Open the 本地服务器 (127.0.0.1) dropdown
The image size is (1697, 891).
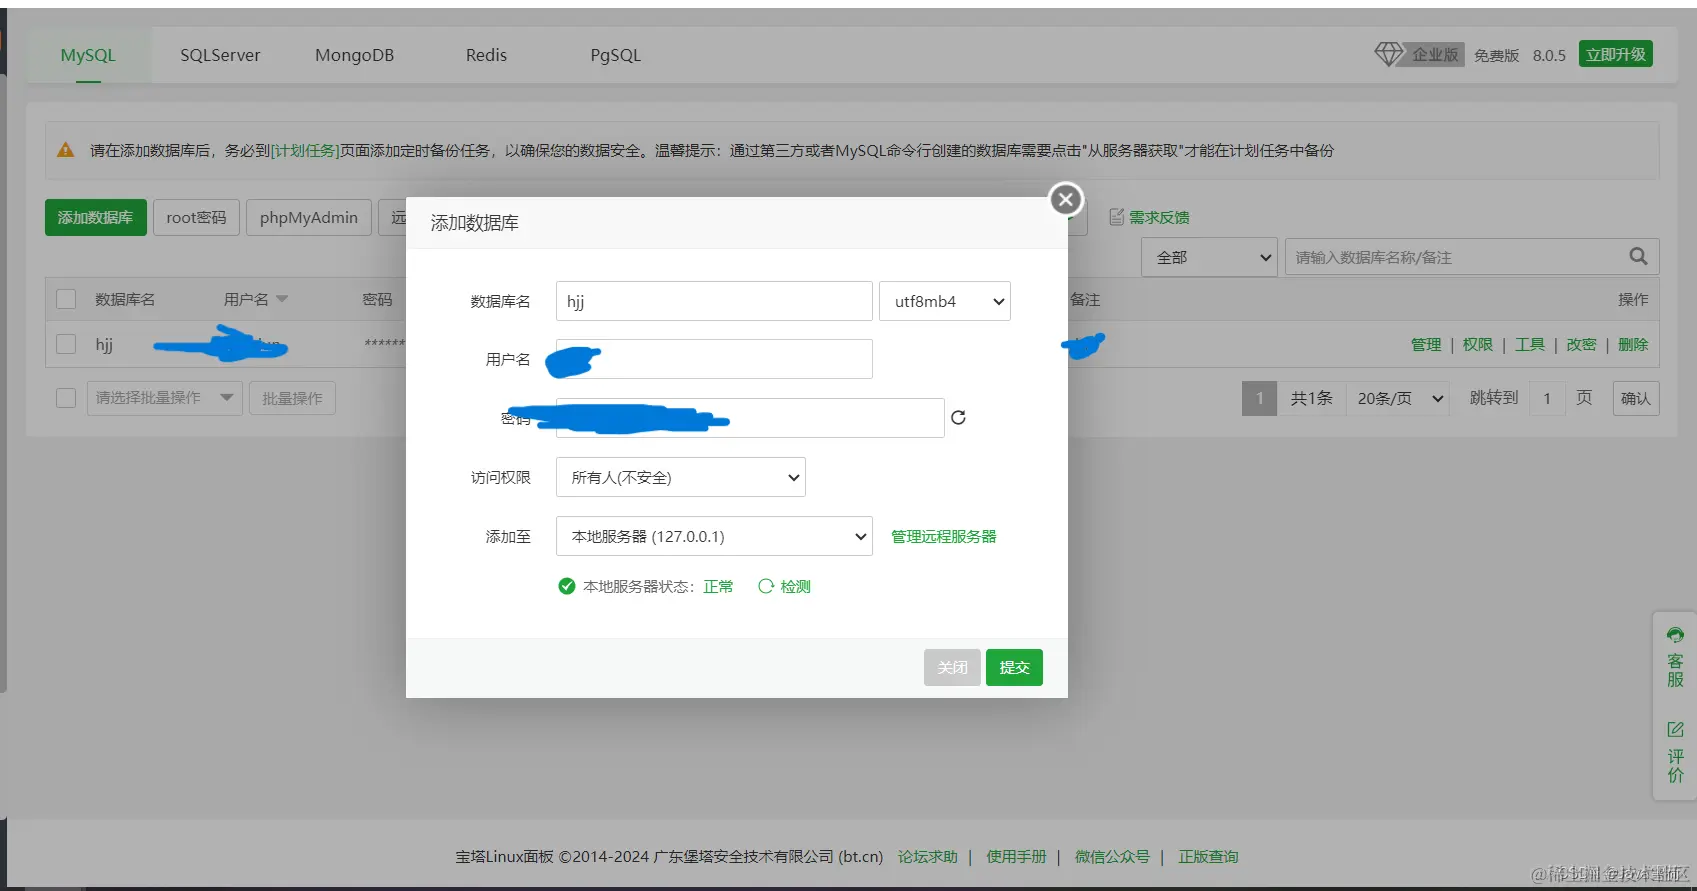714,536
